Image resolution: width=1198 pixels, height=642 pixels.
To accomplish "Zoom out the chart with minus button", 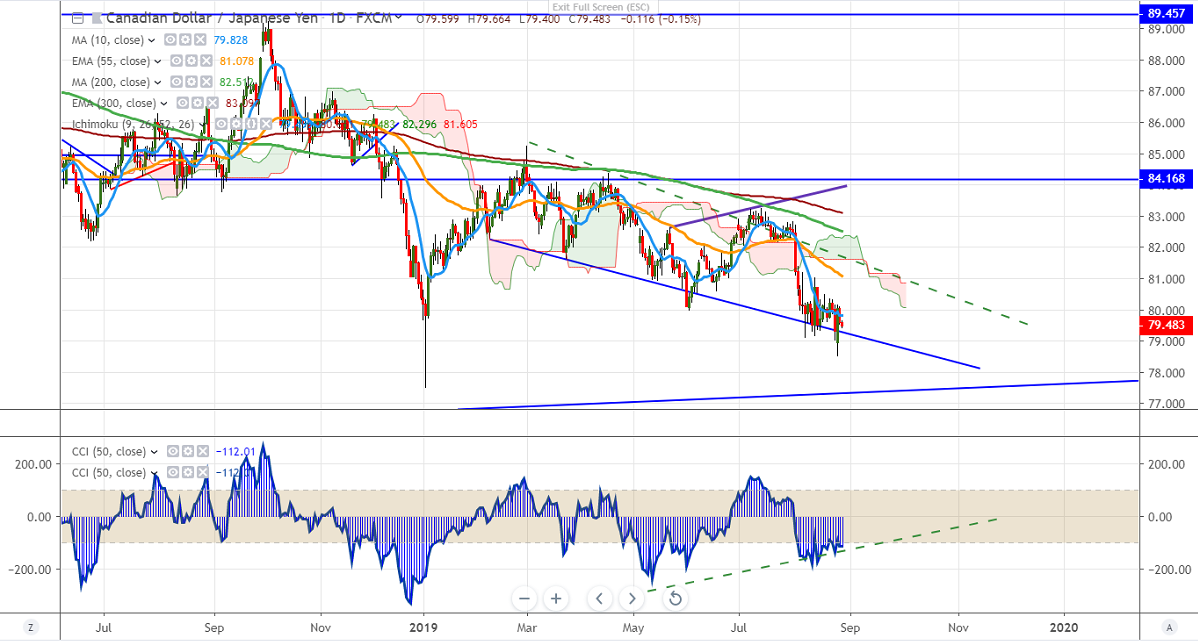I will 524,598.
